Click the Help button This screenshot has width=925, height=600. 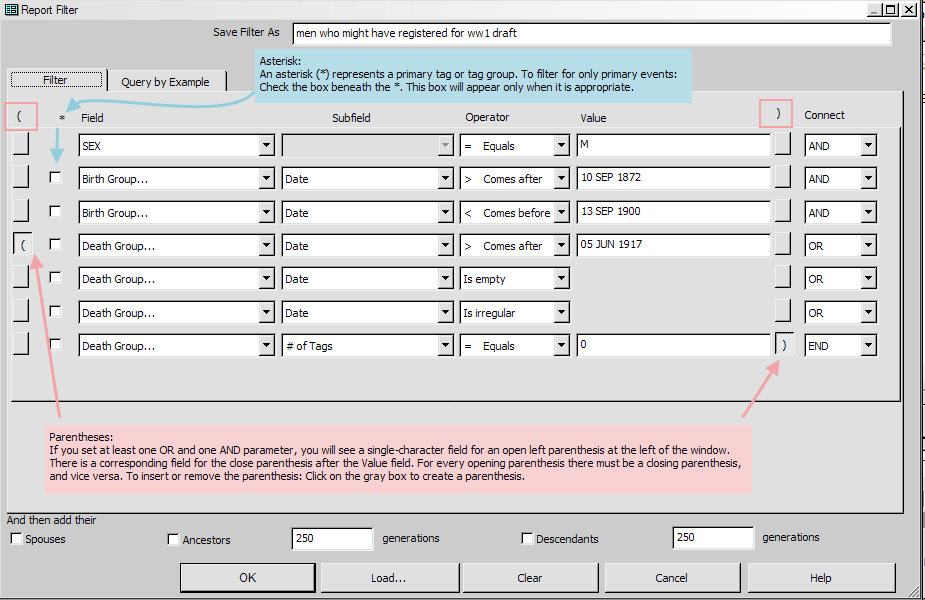(x=821, y=578)
